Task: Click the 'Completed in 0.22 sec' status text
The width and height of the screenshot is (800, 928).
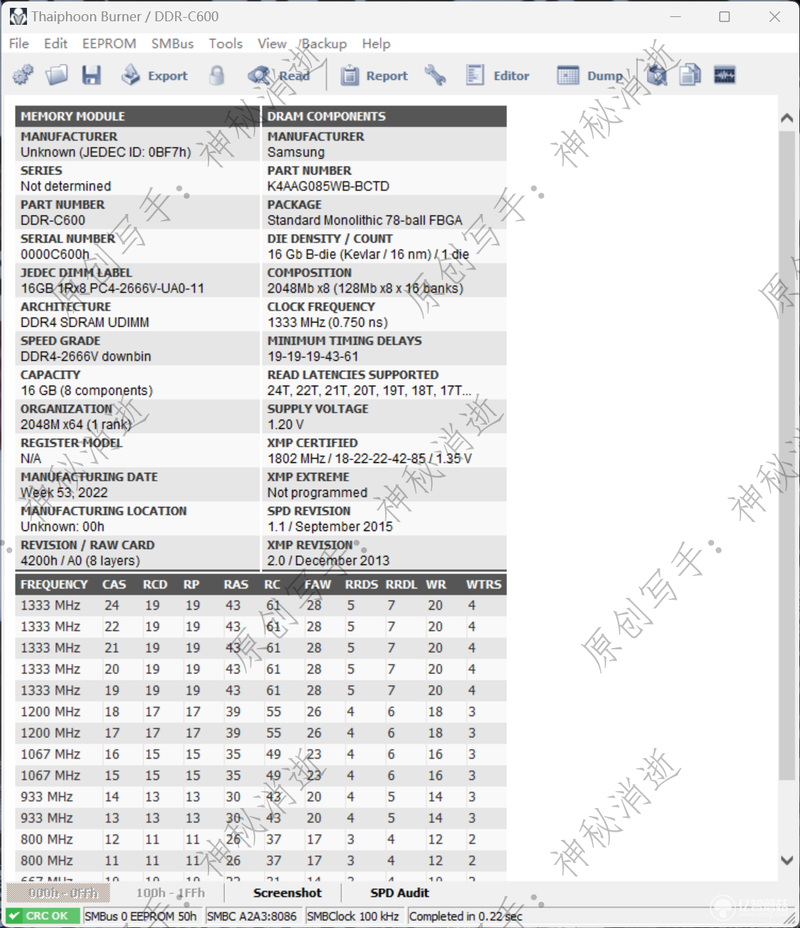Action: tap(465, 916)
